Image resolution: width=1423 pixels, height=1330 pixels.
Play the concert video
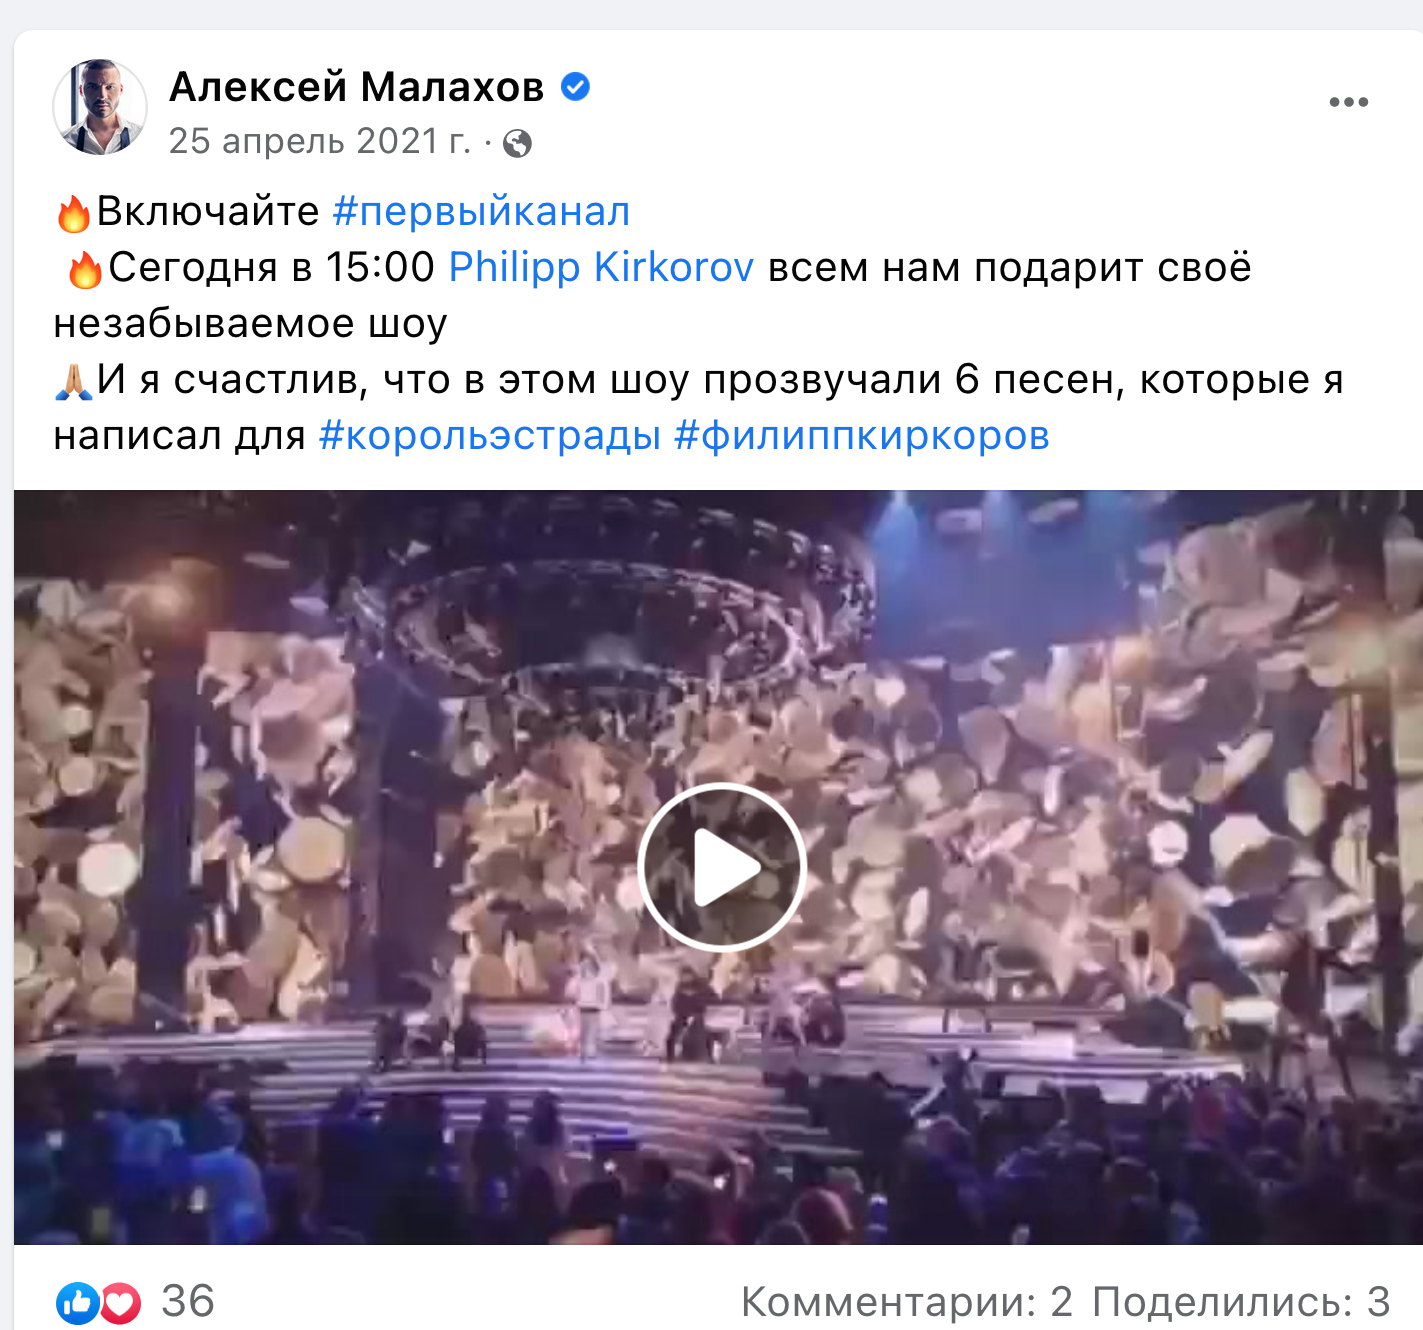721,867
